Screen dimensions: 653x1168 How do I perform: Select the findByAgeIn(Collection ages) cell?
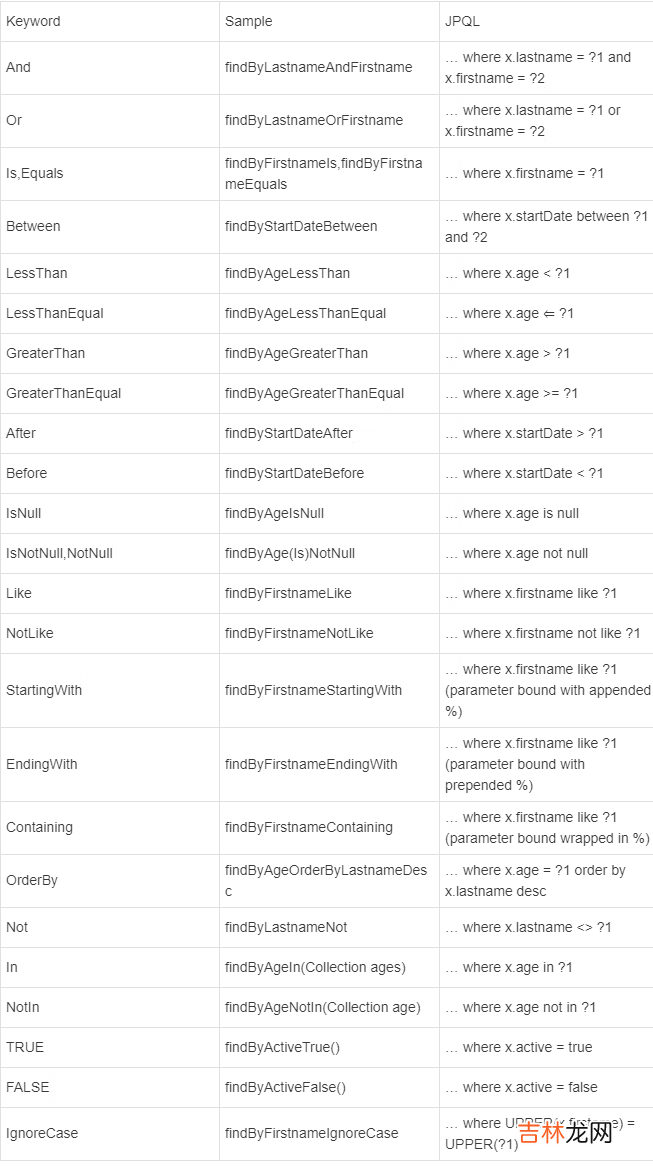pyautogui.click(x=315, y=967)
